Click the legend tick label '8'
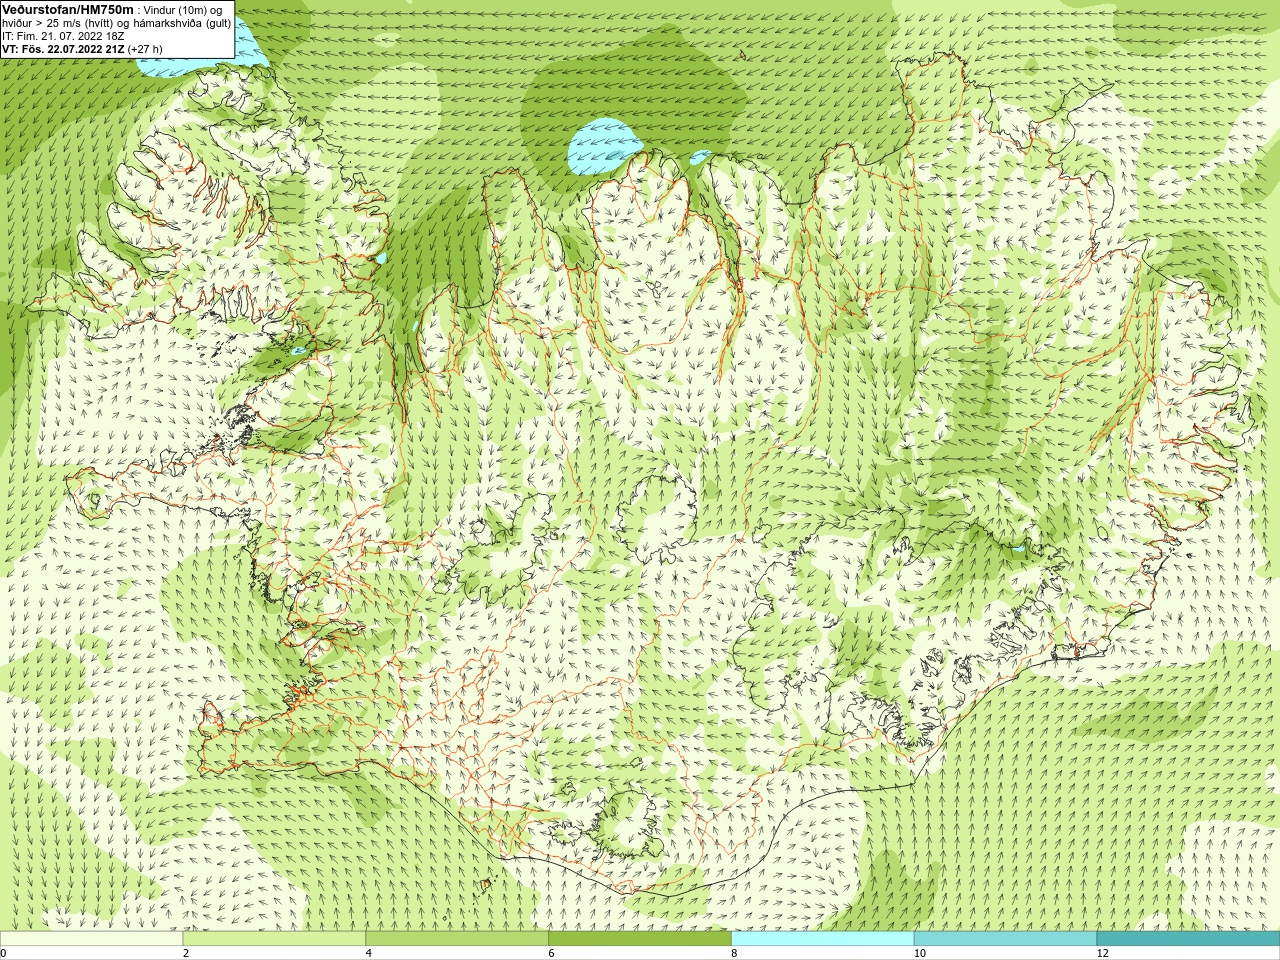Viewport: 1280px width, 960px height. pyautogui.click(x=734, y=953)
